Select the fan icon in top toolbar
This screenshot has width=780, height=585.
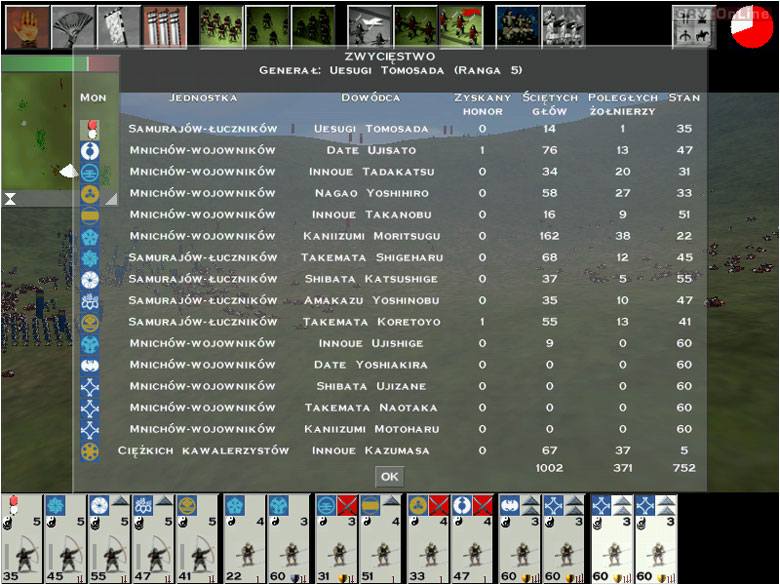[x=72, y=27]
